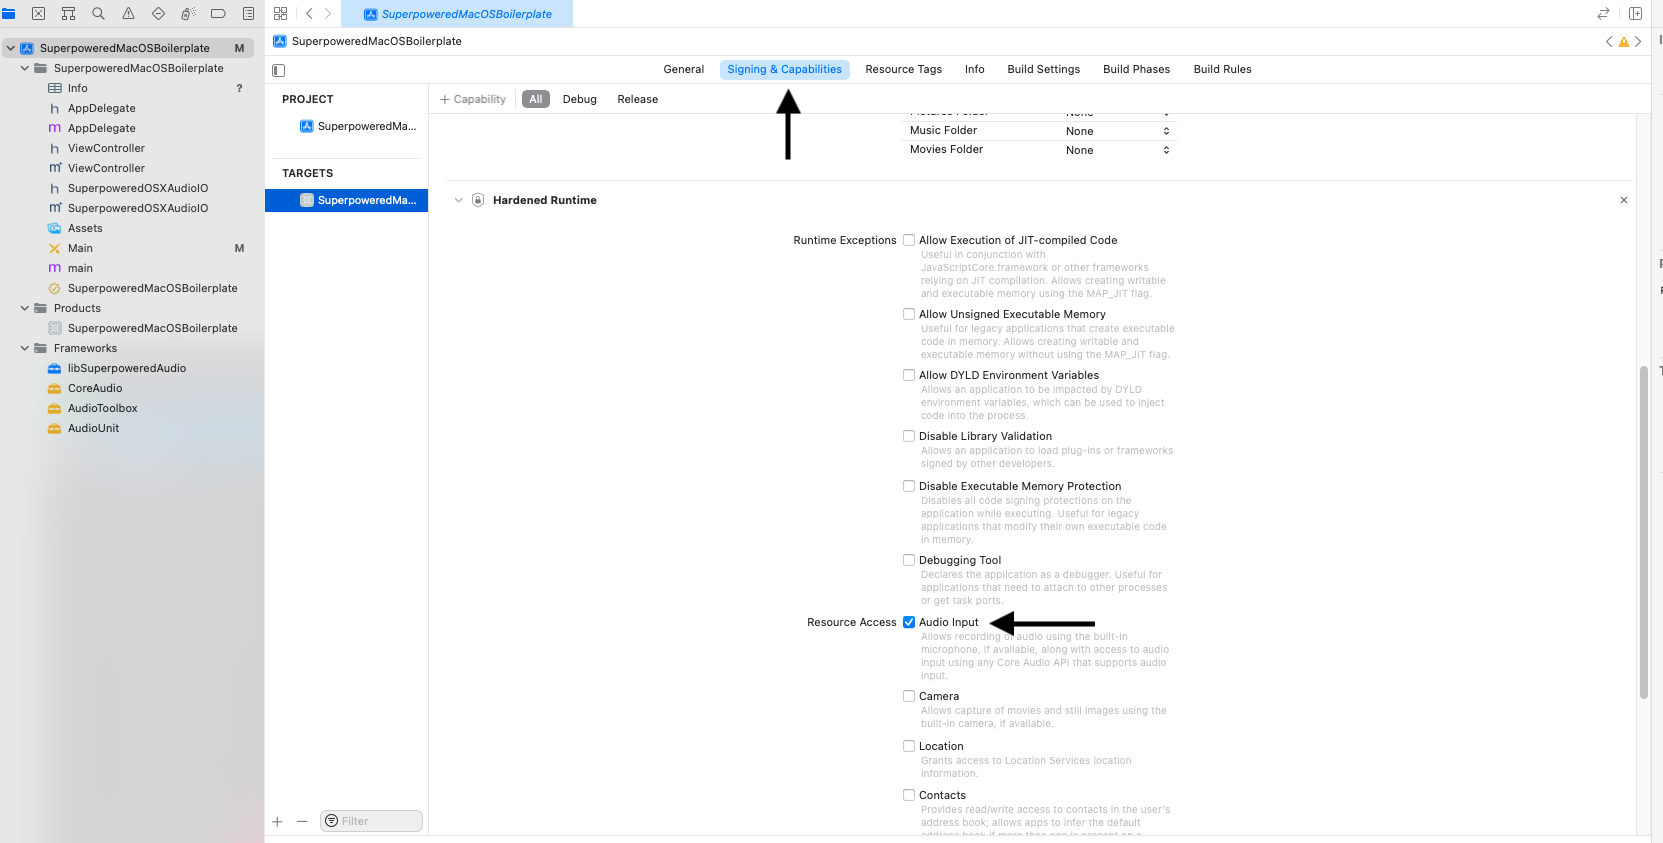Enable Camera resource access

point(909,696)
